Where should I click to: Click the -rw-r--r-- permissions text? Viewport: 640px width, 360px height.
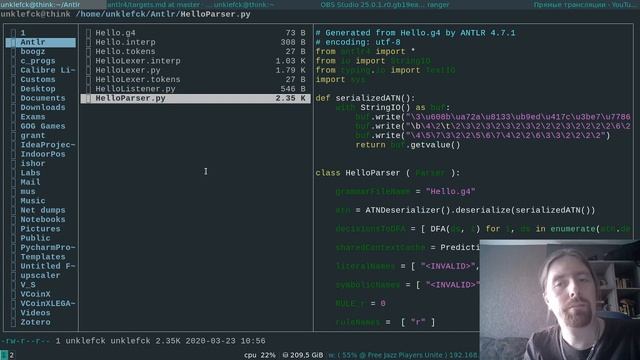coord(25,341)
